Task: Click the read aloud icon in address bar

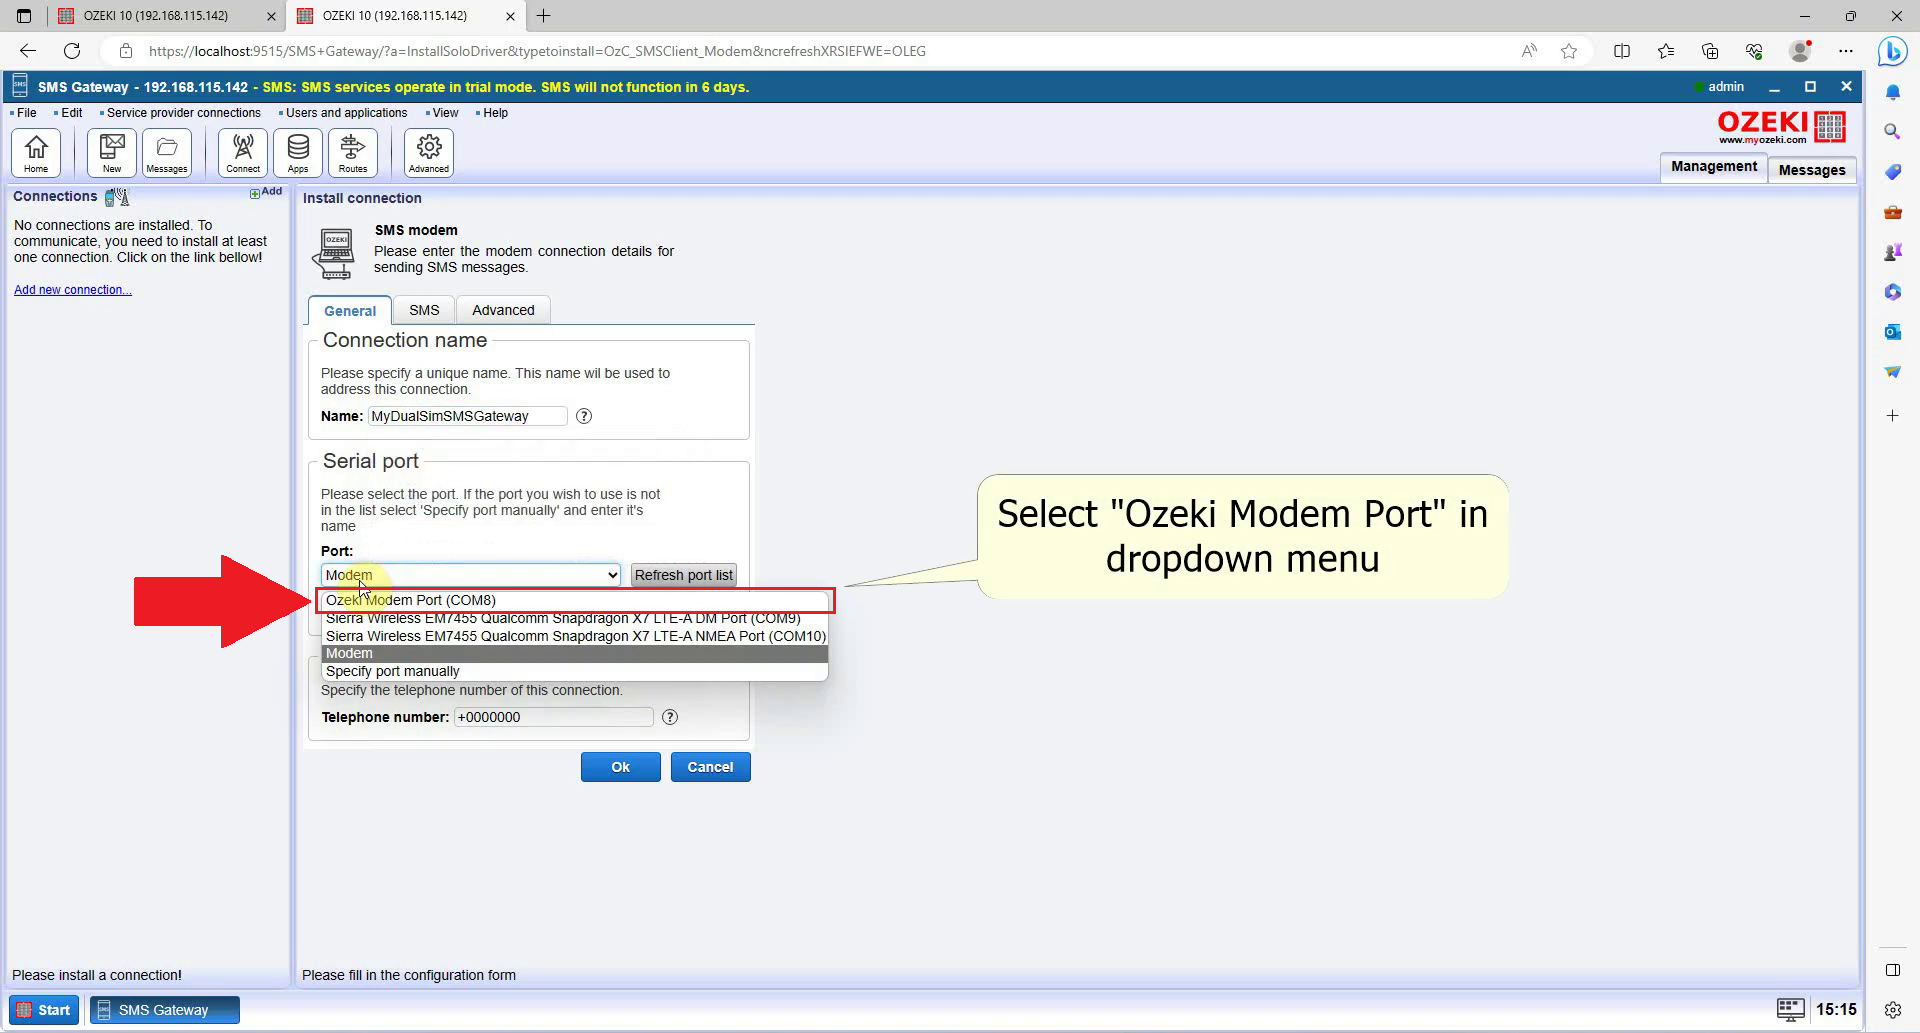Action: pyautogui.click(x=1529, y=51)
